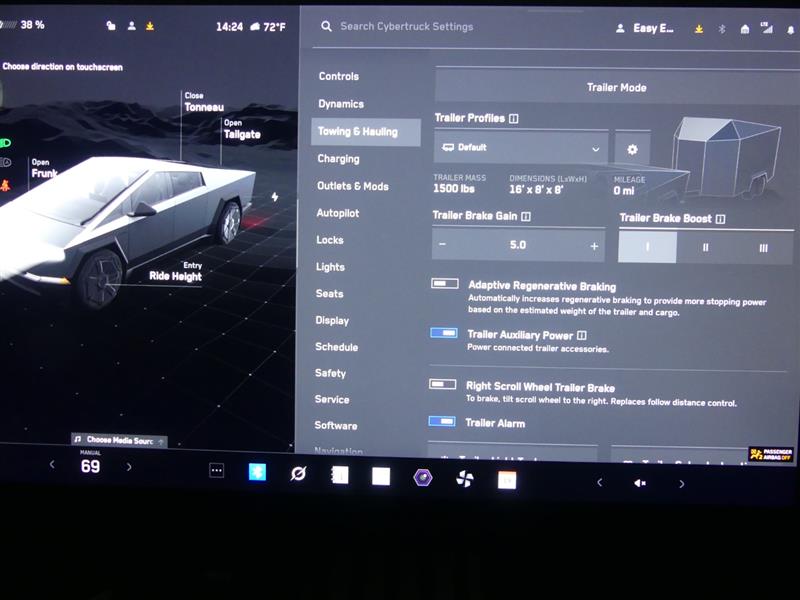Open the Locks settings menu
800x600 pixels.
click(x=330, y=240)
